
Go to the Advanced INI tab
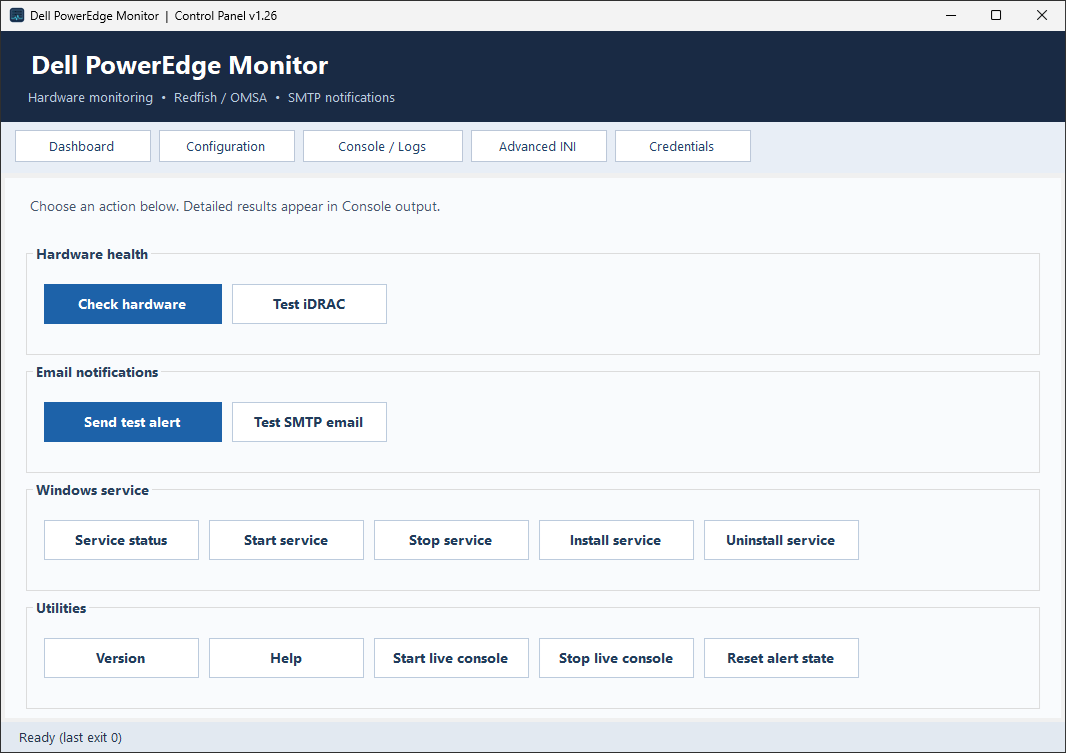[x=538, y=146]
